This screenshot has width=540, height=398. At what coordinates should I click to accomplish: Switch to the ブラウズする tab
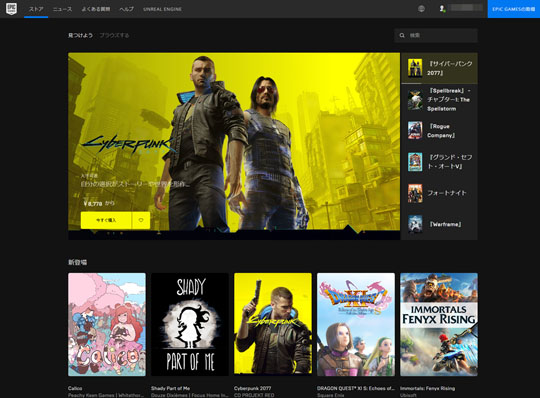click(114, 35)
